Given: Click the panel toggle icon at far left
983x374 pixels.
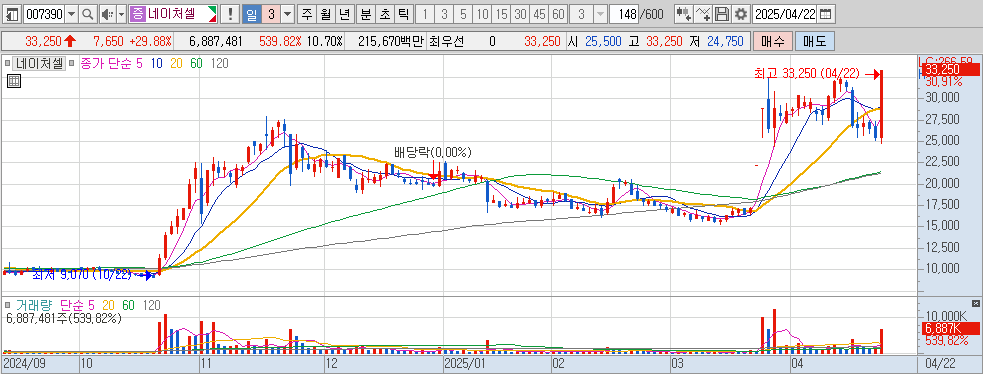Looking at the screenshot, I should [12, 14].
